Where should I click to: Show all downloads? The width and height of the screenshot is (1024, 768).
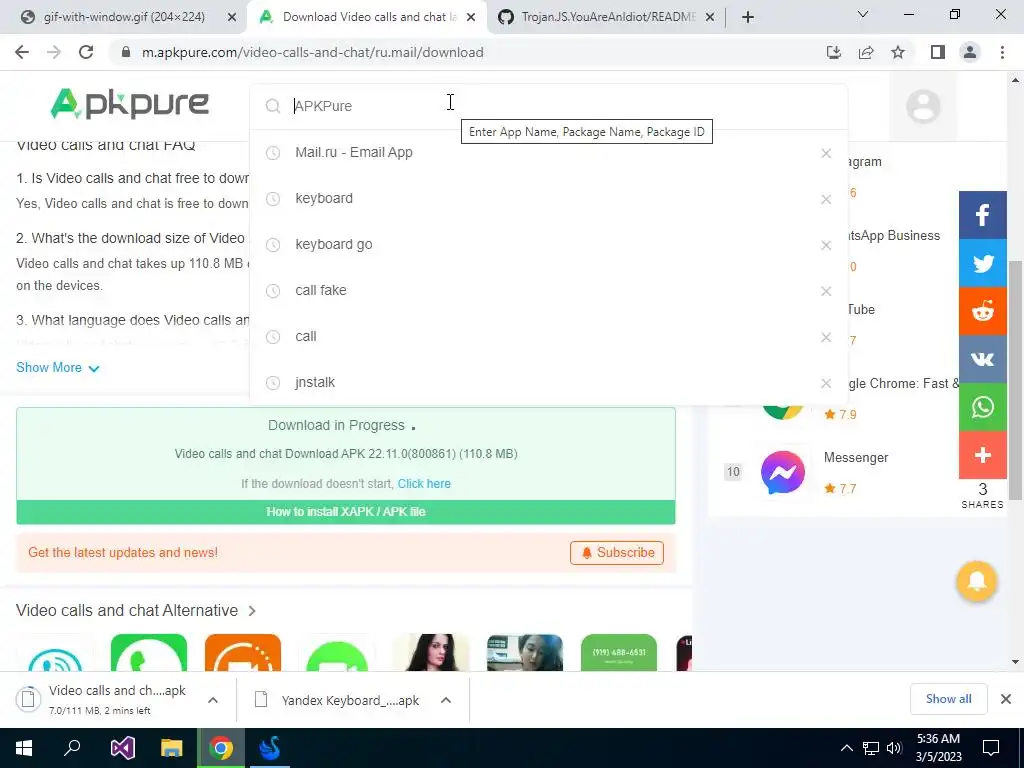(x=948, y=699)
